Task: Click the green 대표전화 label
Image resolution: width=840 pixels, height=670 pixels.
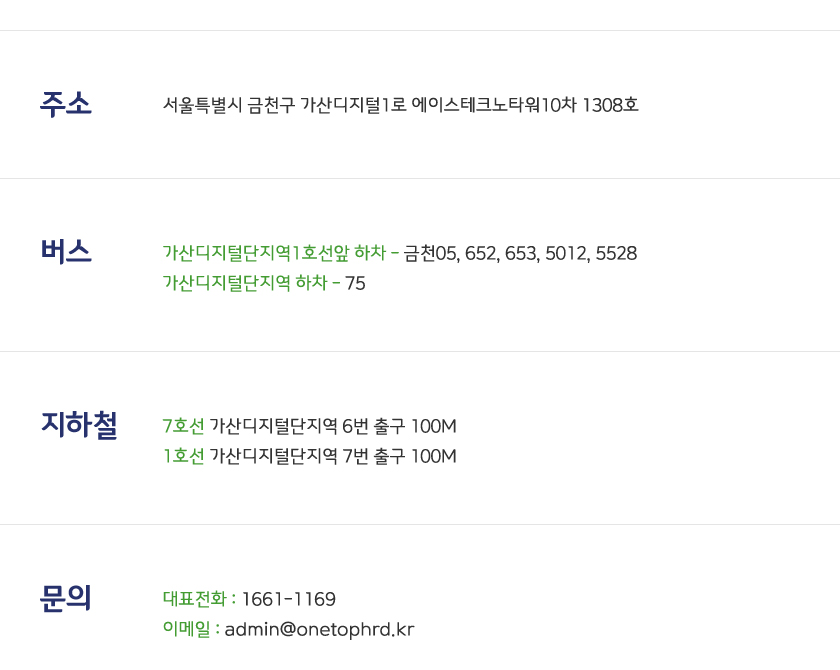Action: (195, 599)
